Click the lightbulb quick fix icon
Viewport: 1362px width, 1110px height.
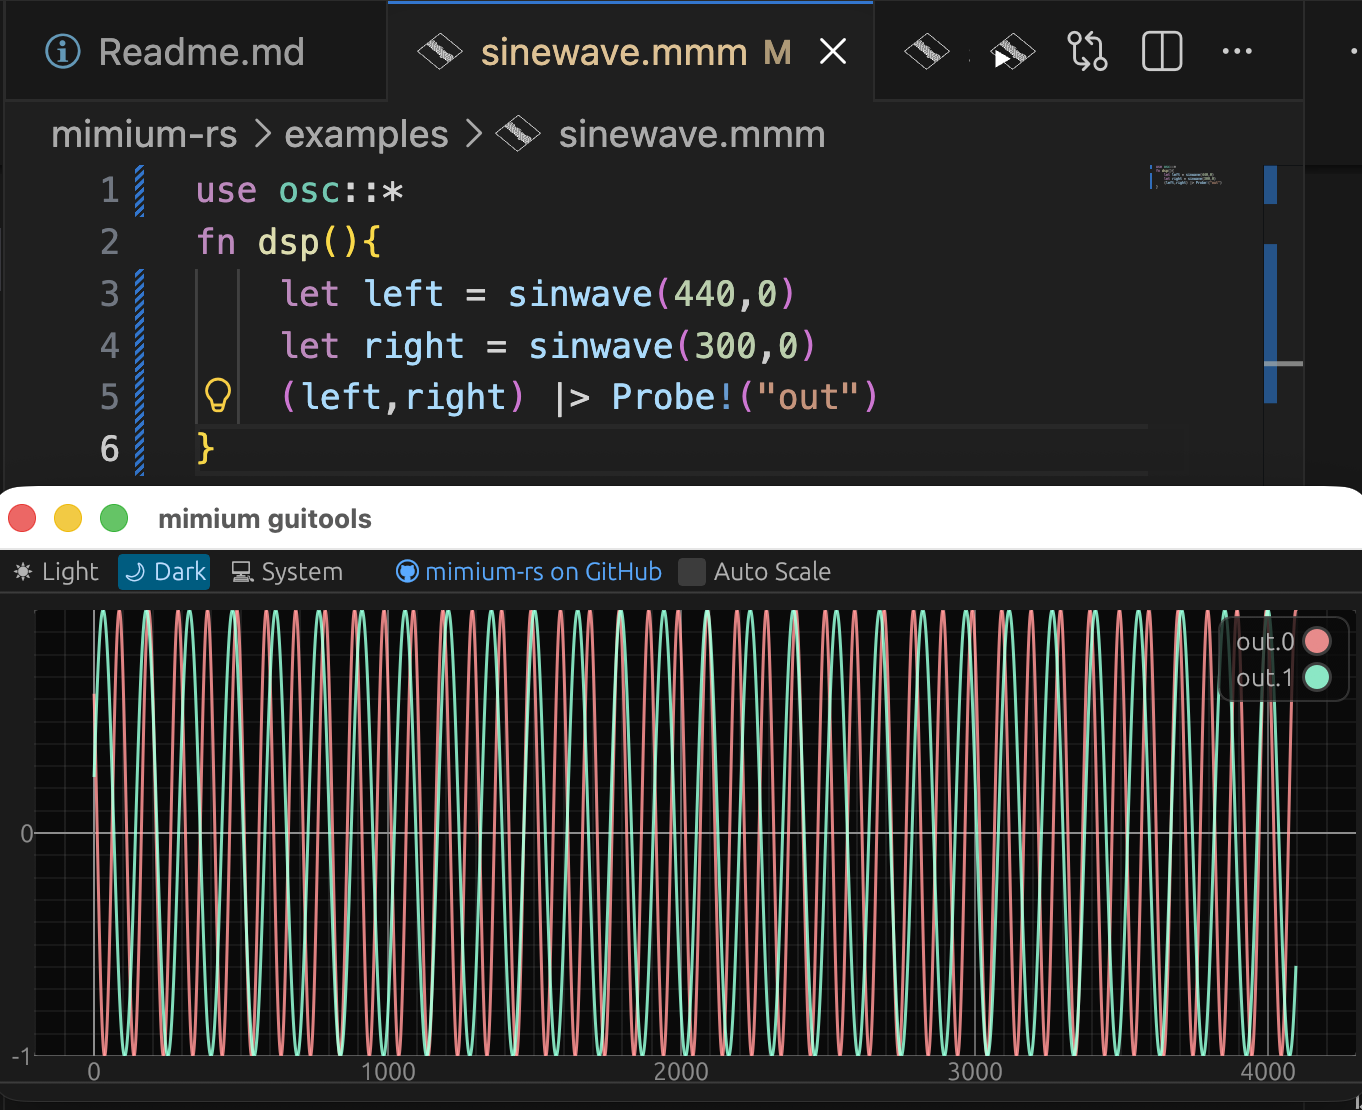click(218, 396)
